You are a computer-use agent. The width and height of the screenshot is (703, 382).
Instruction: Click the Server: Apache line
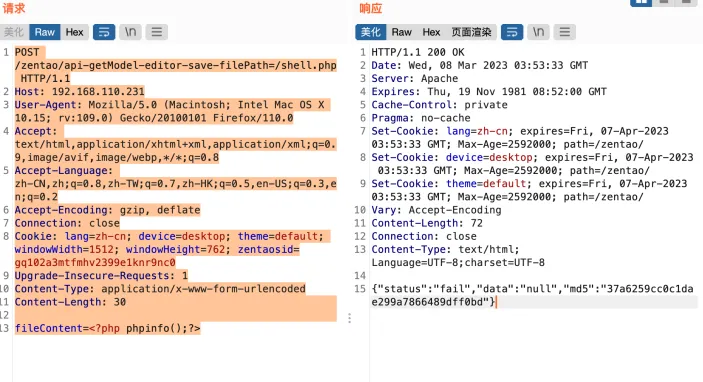pyautogui.click(x=415, y=79)
